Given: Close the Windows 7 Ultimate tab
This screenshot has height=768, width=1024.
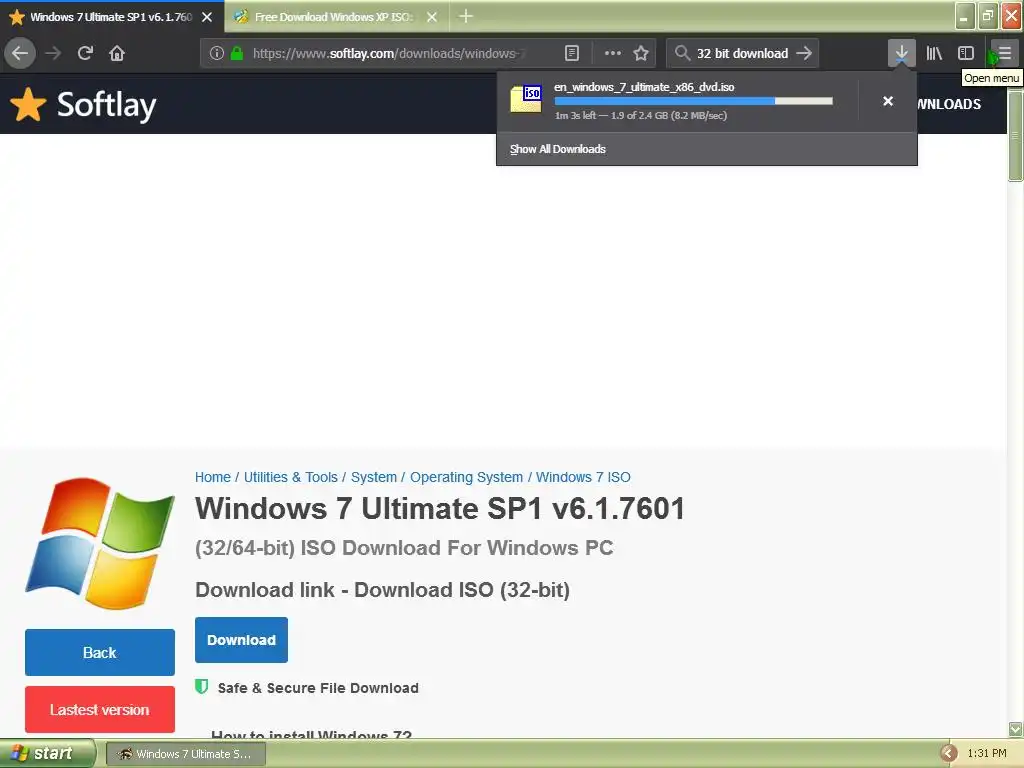Looking at the screenshot, I should (207, 17).
